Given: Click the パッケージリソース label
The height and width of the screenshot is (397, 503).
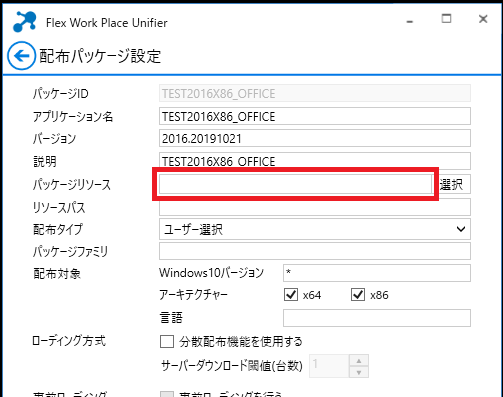Looking at the screenshot, I should click(x=72, y=184).
